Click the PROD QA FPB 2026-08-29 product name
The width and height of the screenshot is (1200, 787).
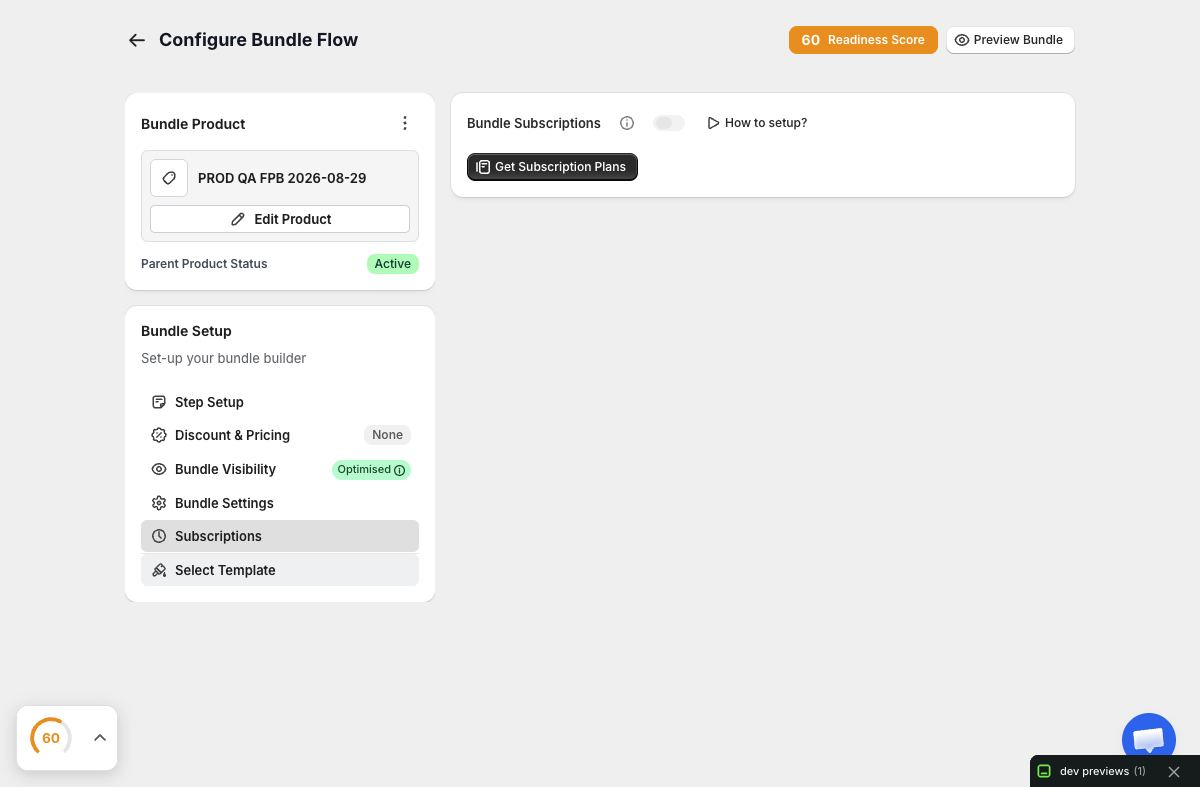(x=282, y=178)
